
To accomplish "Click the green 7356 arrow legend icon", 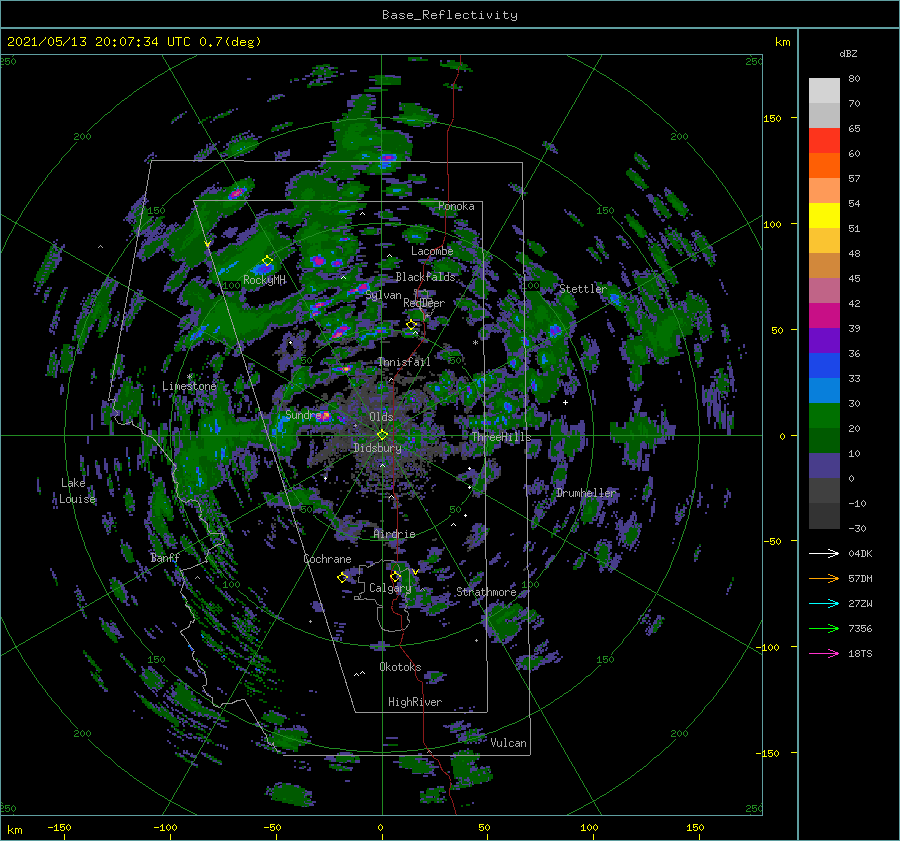I will (x=824, y=629).
